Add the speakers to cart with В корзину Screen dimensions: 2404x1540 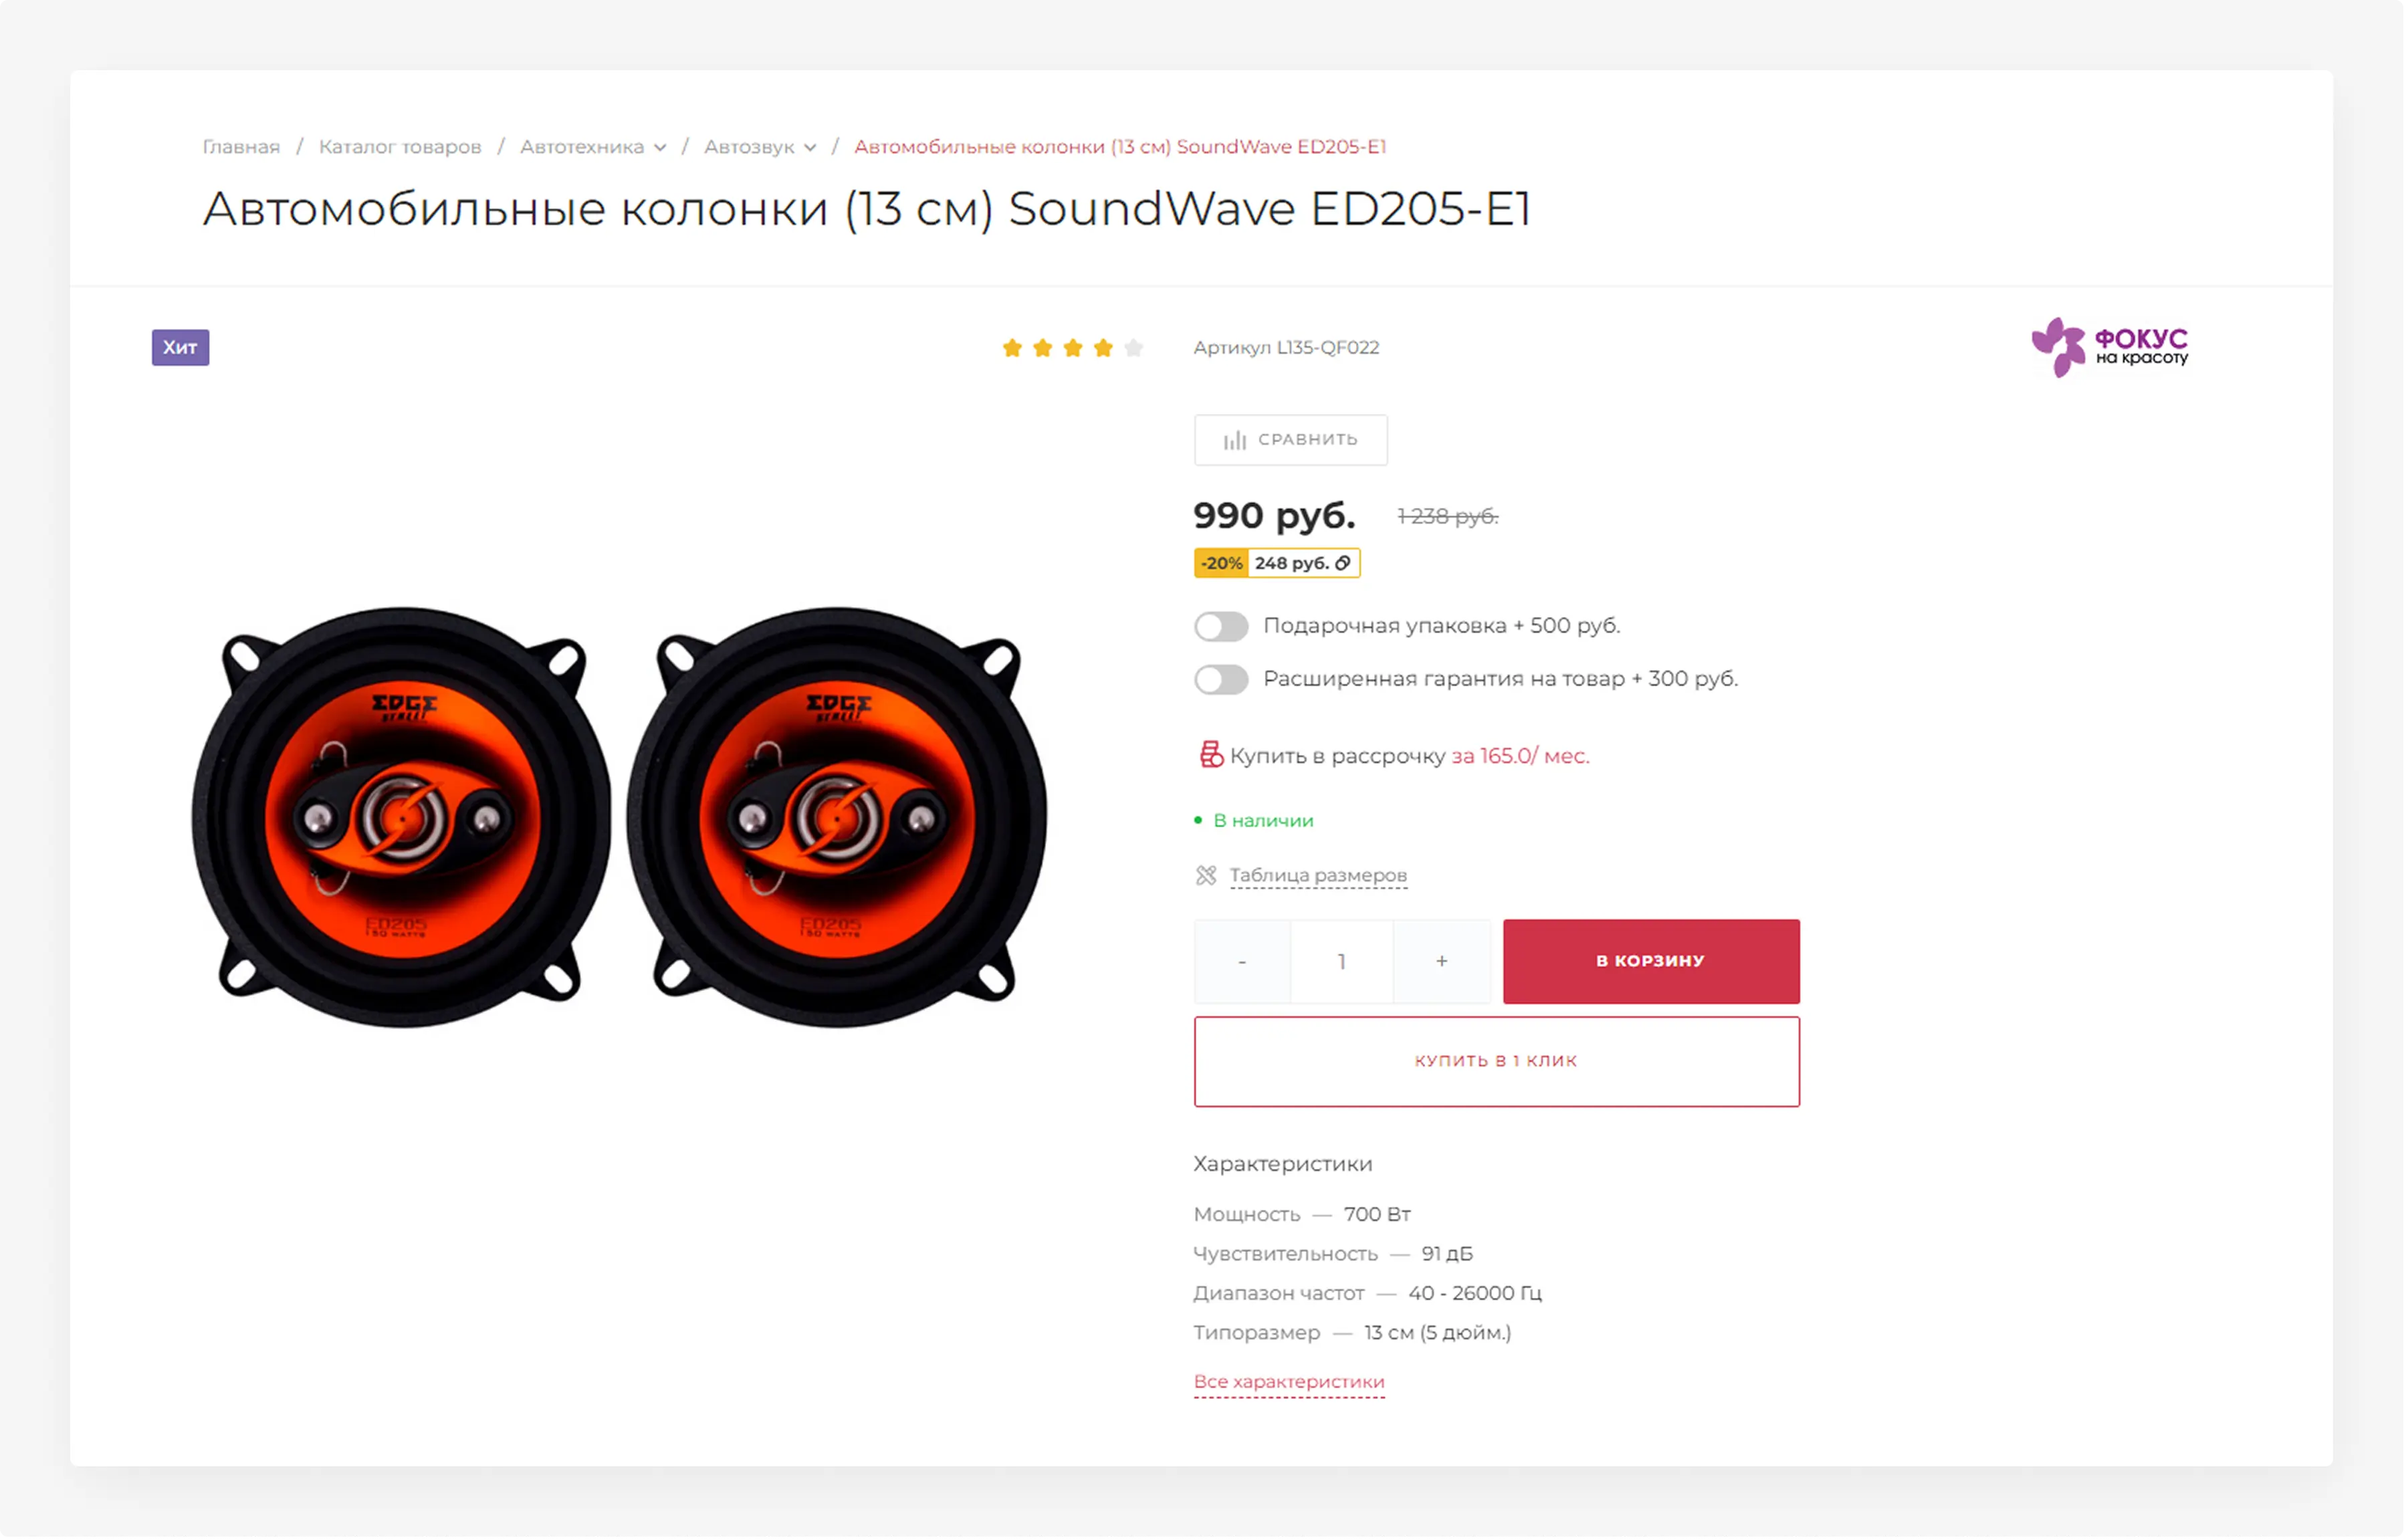pyautogui.click(x=1651, y=961)
